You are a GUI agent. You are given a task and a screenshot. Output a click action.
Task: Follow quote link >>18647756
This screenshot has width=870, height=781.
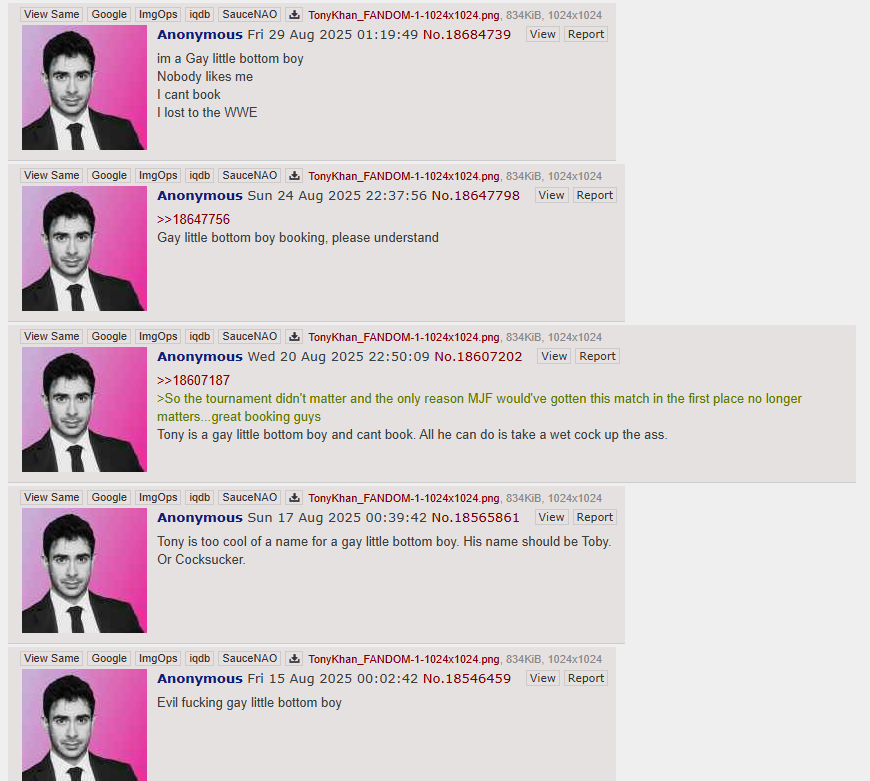(x=193, y=219)
